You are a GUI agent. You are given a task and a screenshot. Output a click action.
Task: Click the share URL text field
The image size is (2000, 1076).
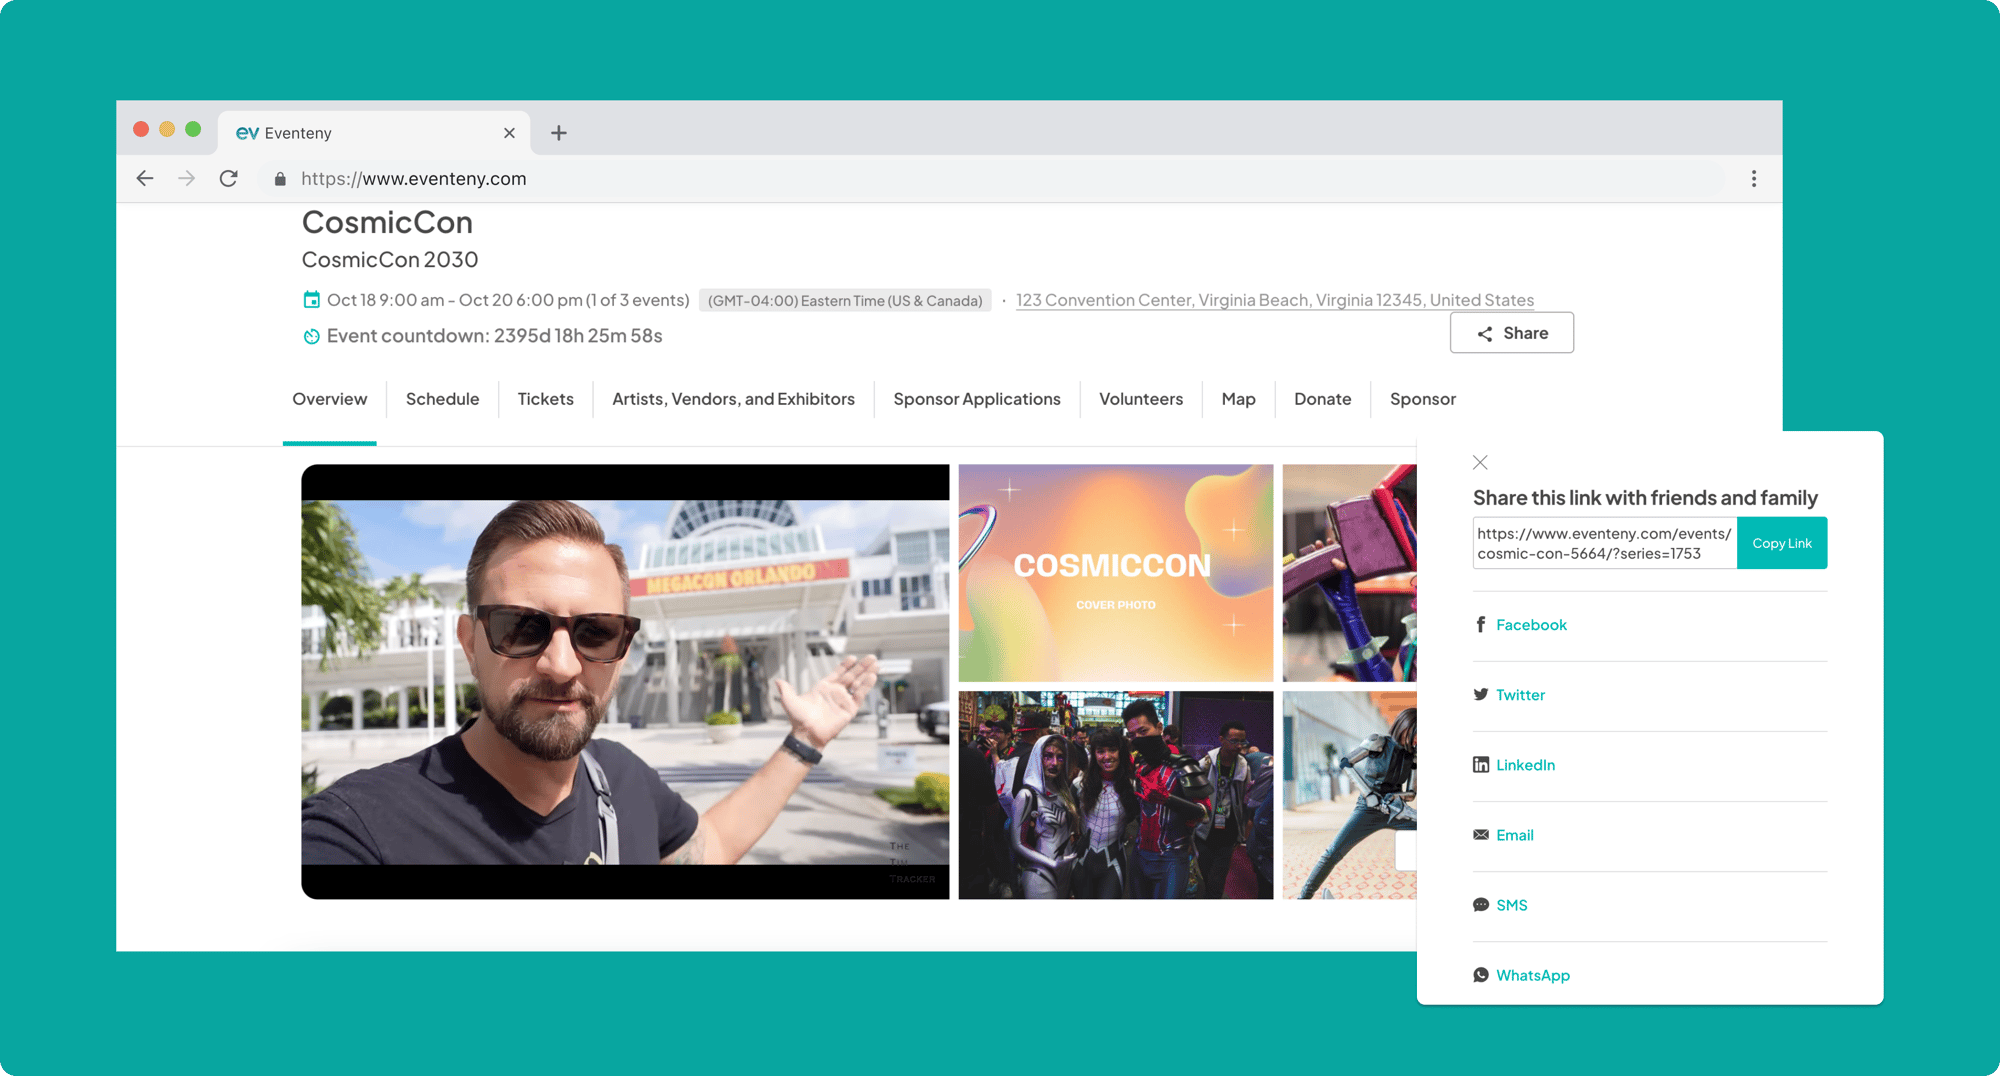1605,543
